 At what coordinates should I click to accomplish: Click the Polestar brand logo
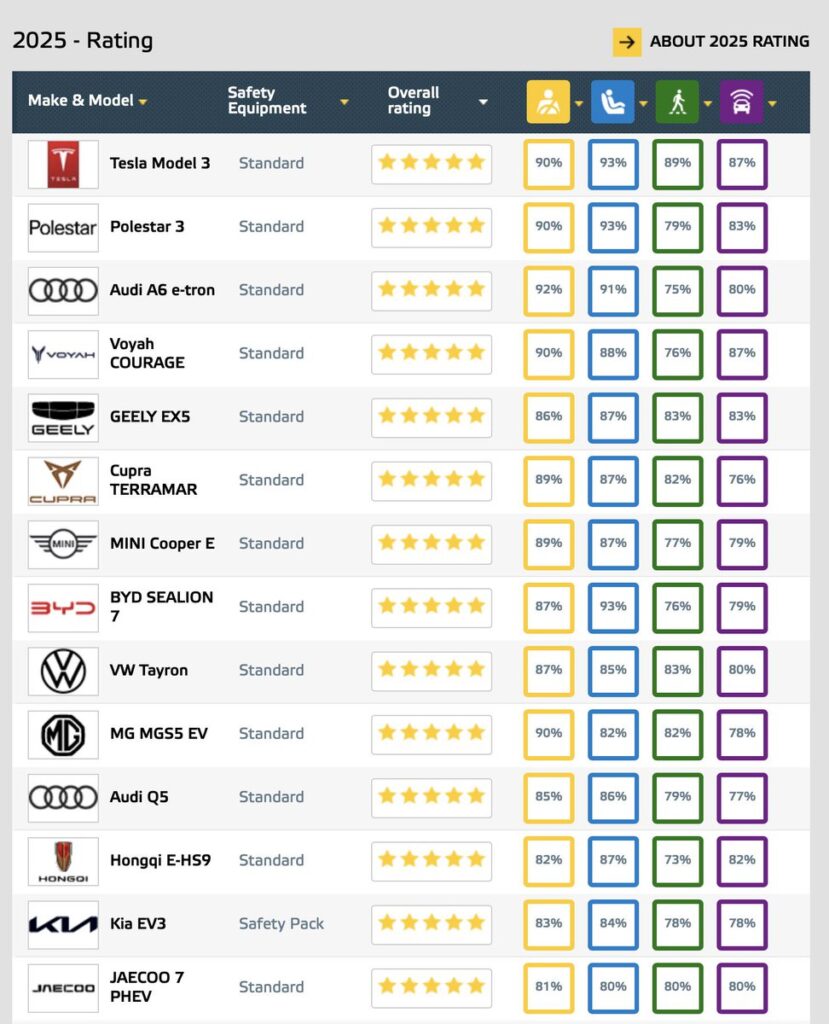point(63,227)
